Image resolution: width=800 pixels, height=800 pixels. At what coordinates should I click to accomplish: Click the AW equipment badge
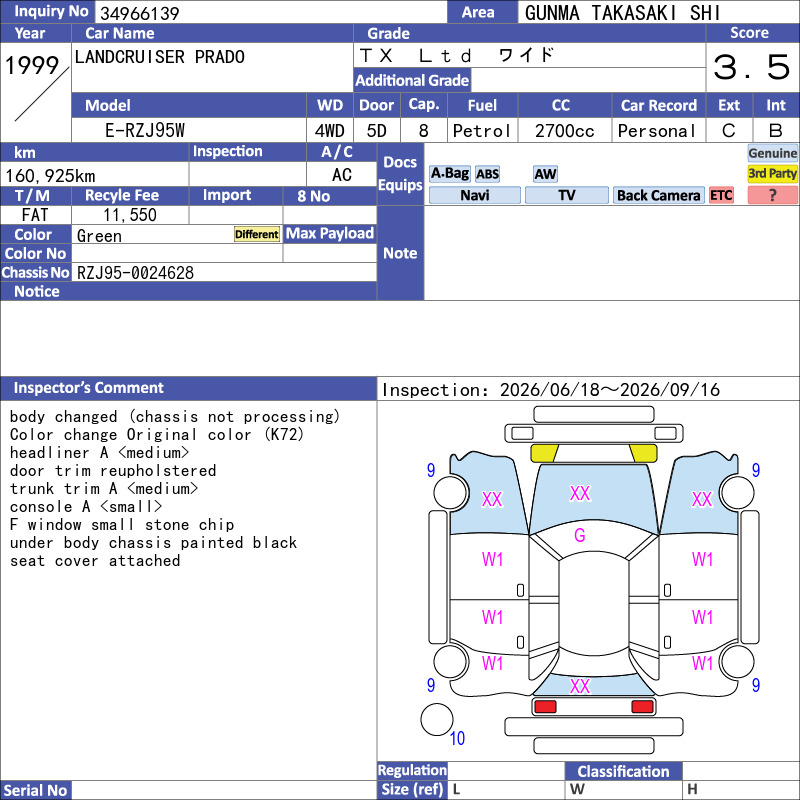(545, 174)
